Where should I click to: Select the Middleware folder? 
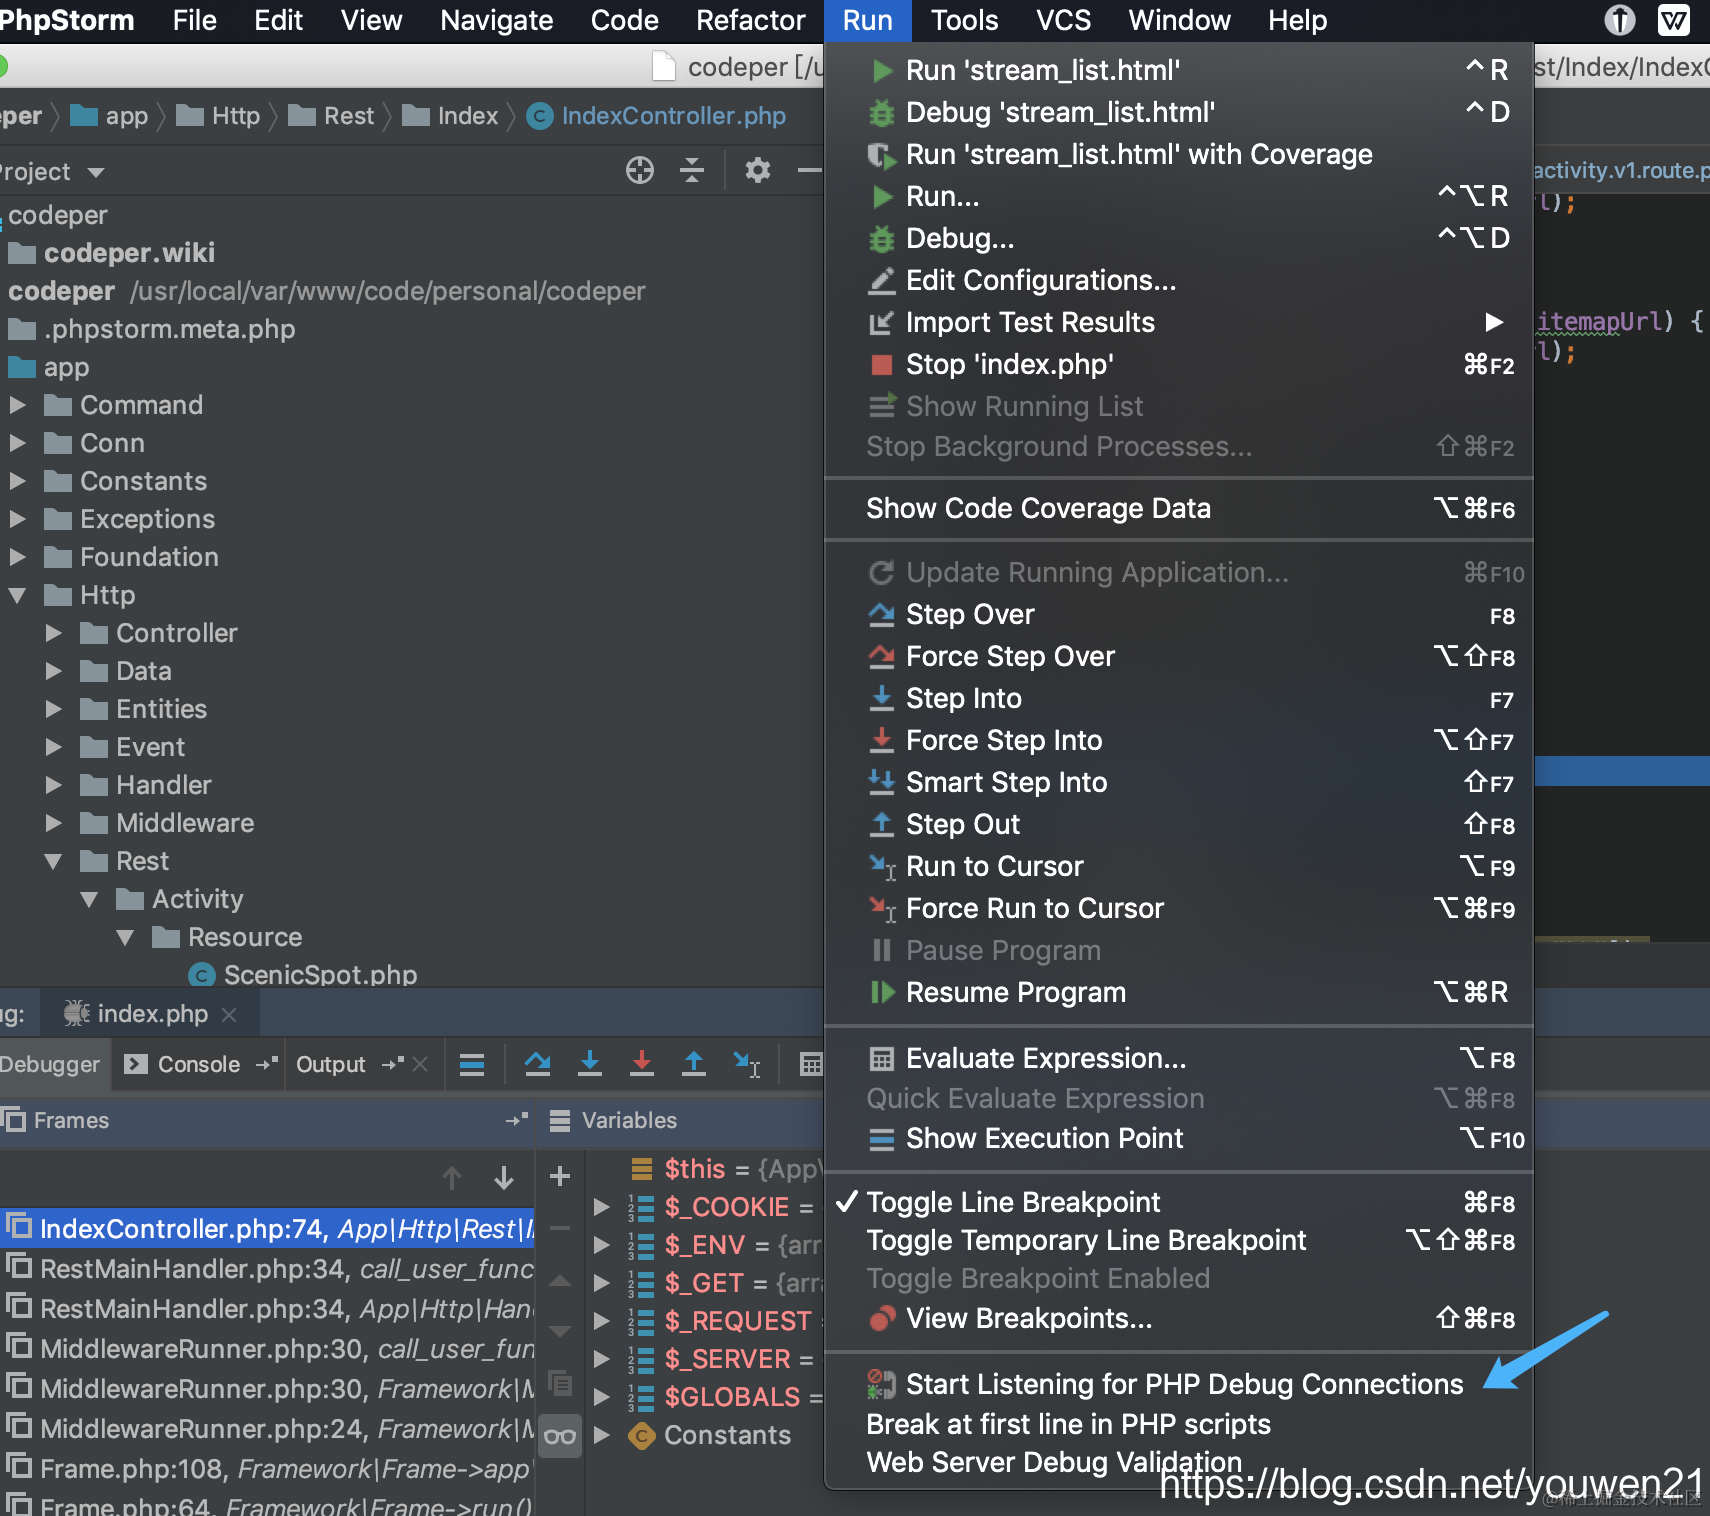point(185,823)
